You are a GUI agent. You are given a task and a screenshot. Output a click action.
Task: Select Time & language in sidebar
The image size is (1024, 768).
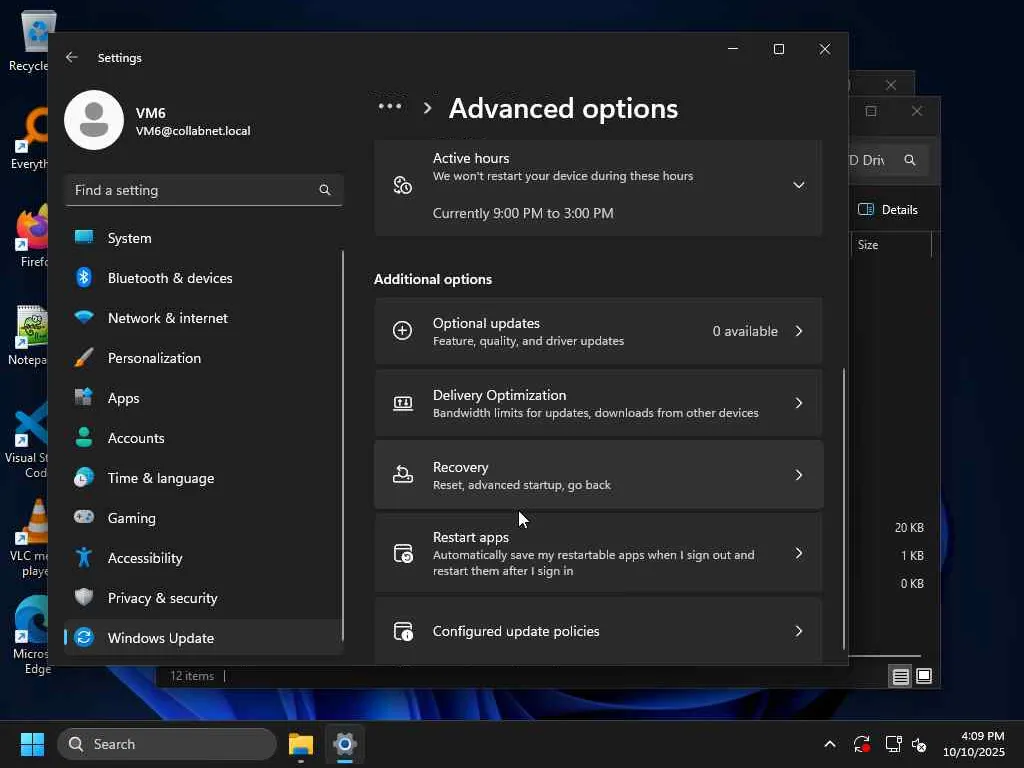pos(160,478)
